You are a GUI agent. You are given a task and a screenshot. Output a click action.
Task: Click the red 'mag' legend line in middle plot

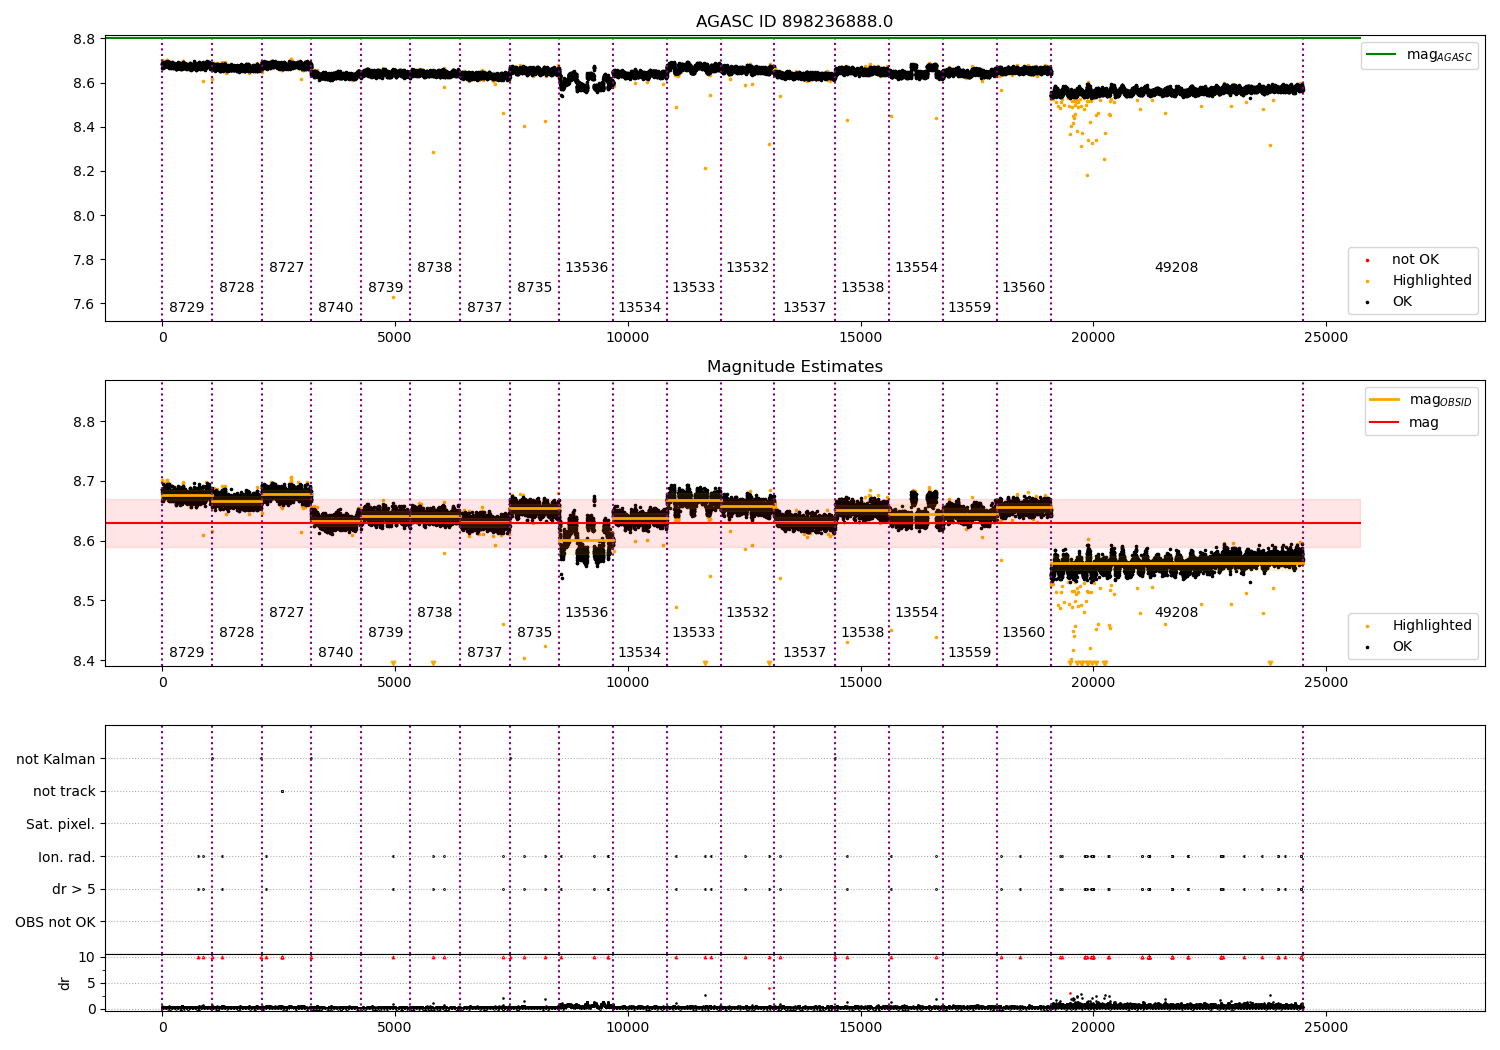(x=1384, y=423)
